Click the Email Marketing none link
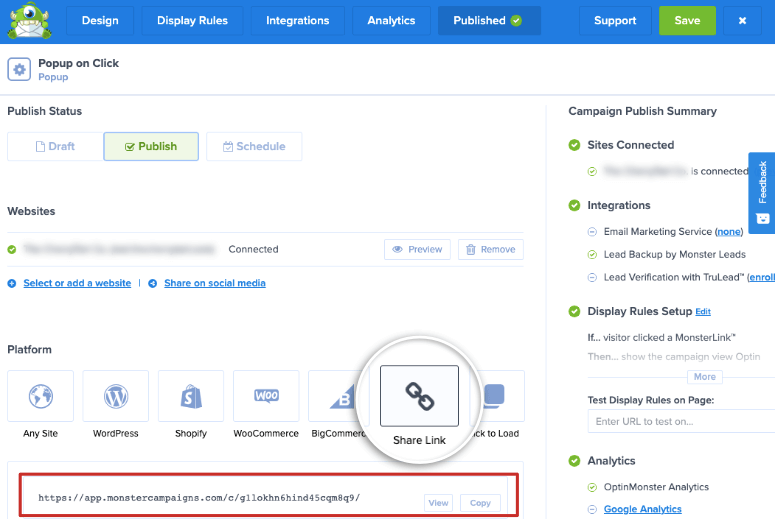The width and height of the screenshot is (775, 519). (x=729, y=232)
